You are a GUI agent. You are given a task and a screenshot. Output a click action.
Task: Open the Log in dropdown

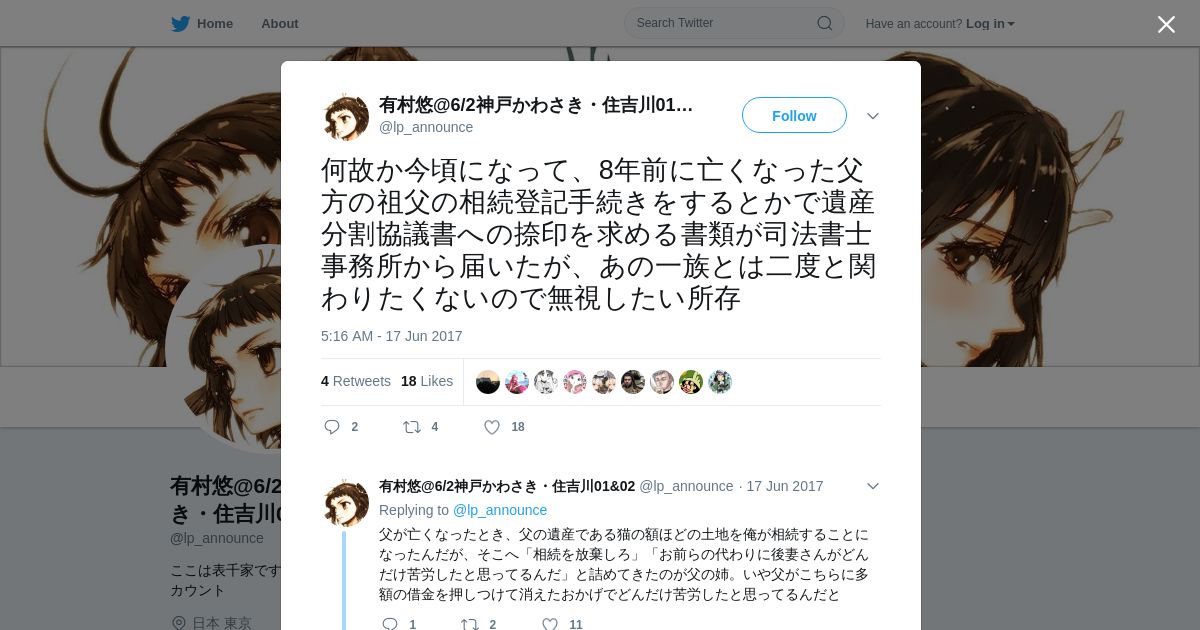990,24
